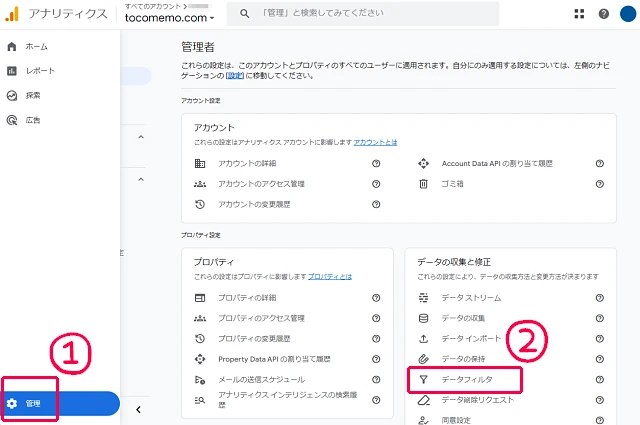Follow the 設定 link in the description

(x=235, y=76)
